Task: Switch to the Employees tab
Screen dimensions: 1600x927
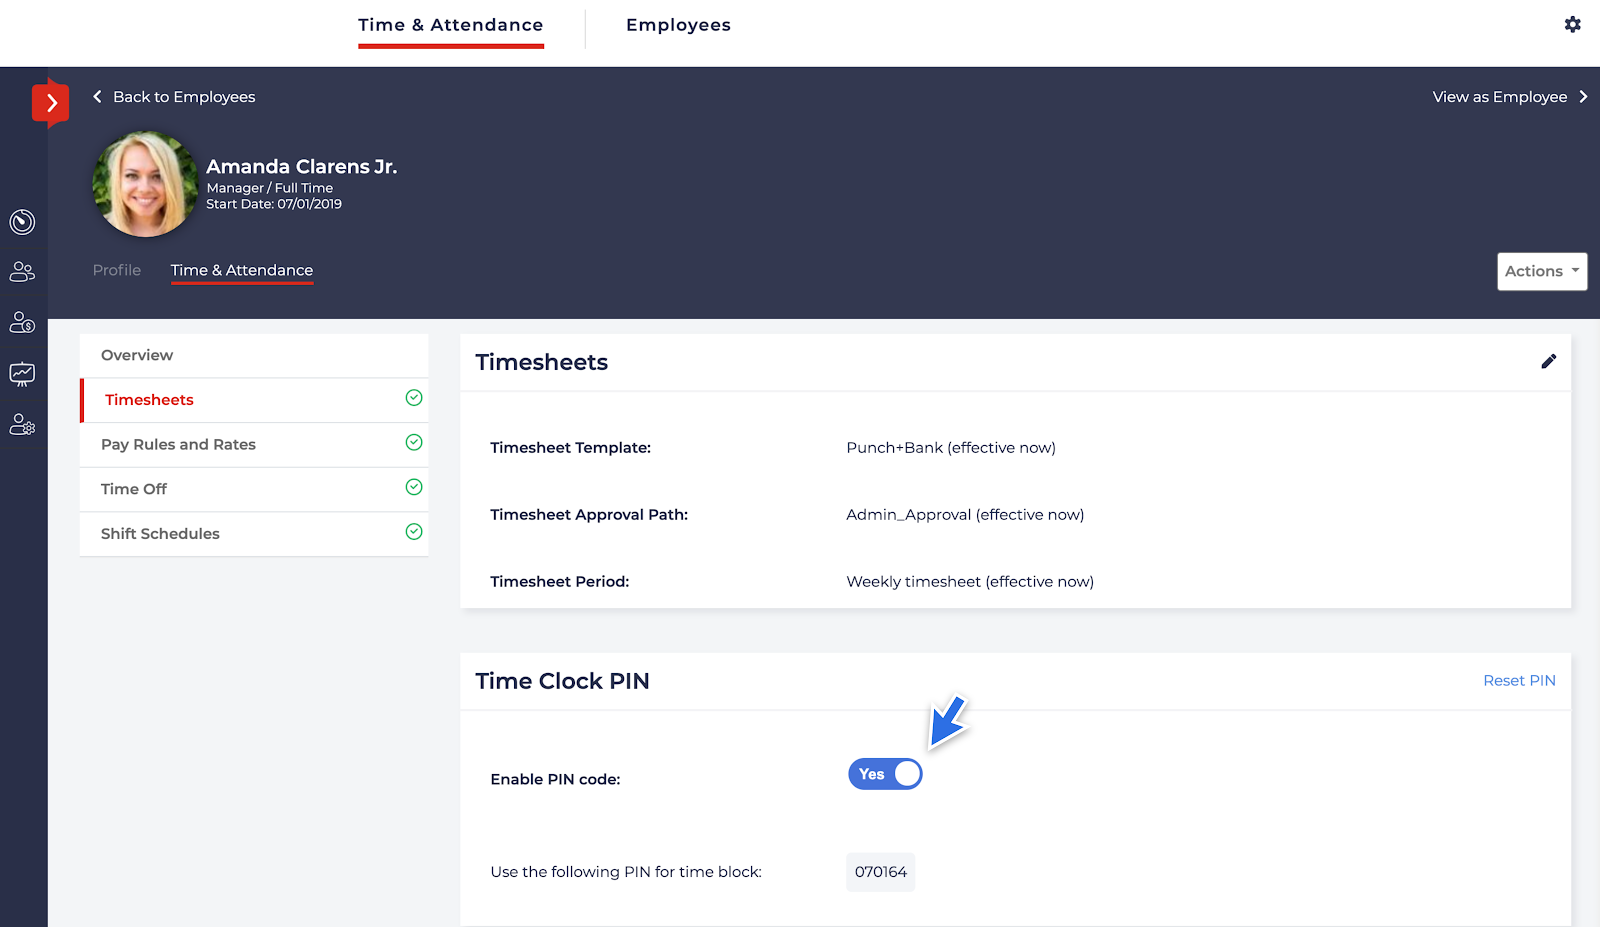Action: (x=678, y=24)
